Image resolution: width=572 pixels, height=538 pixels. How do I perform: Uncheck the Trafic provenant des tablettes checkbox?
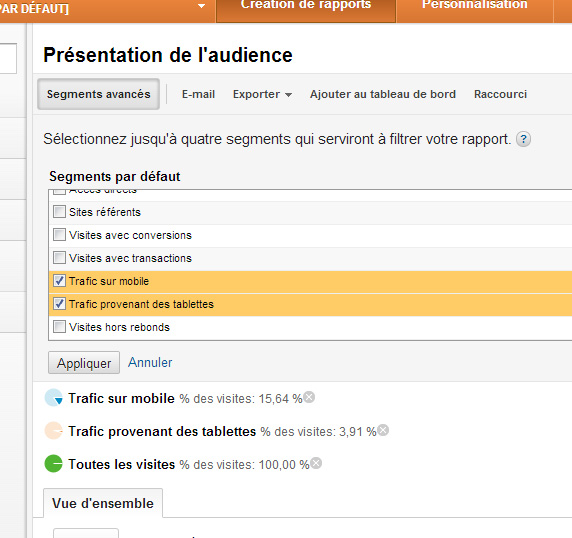[x=59, y=303]
